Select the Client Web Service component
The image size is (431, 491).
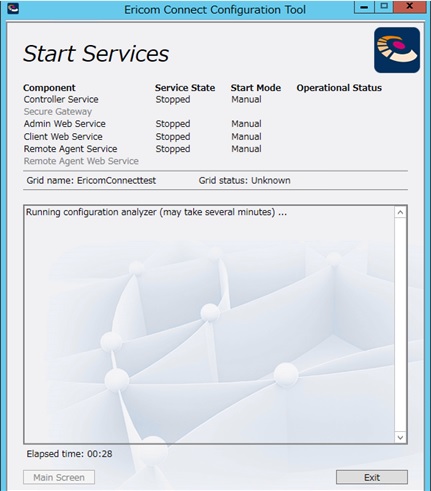(63, 136)
